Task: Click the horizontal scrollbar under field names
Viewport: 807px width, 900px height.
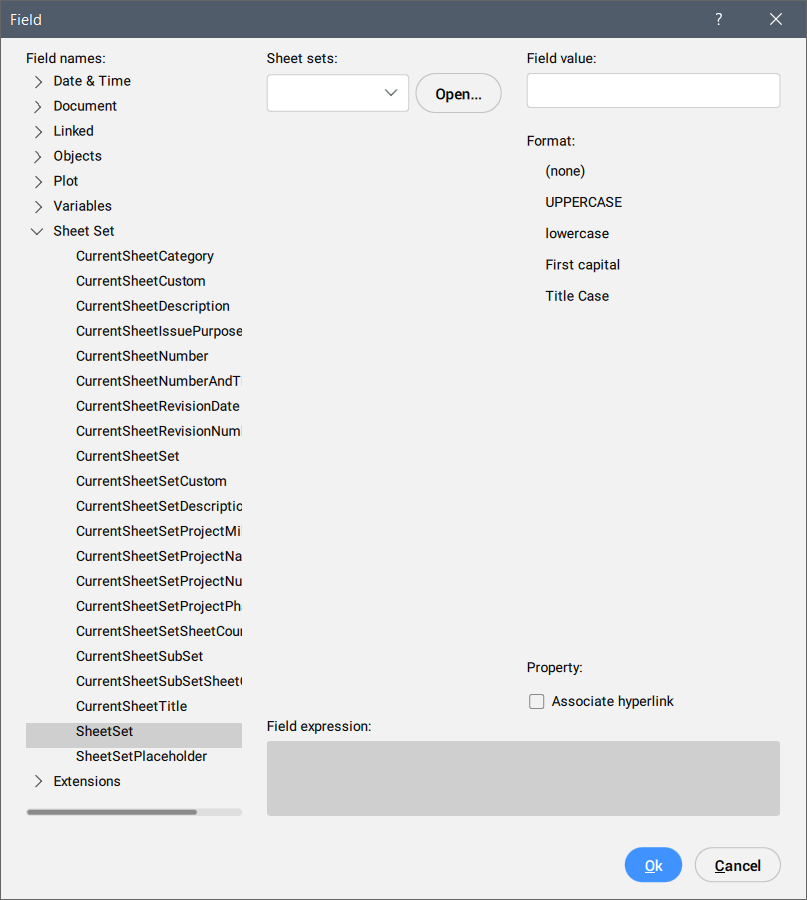Action: coord(112,812)
